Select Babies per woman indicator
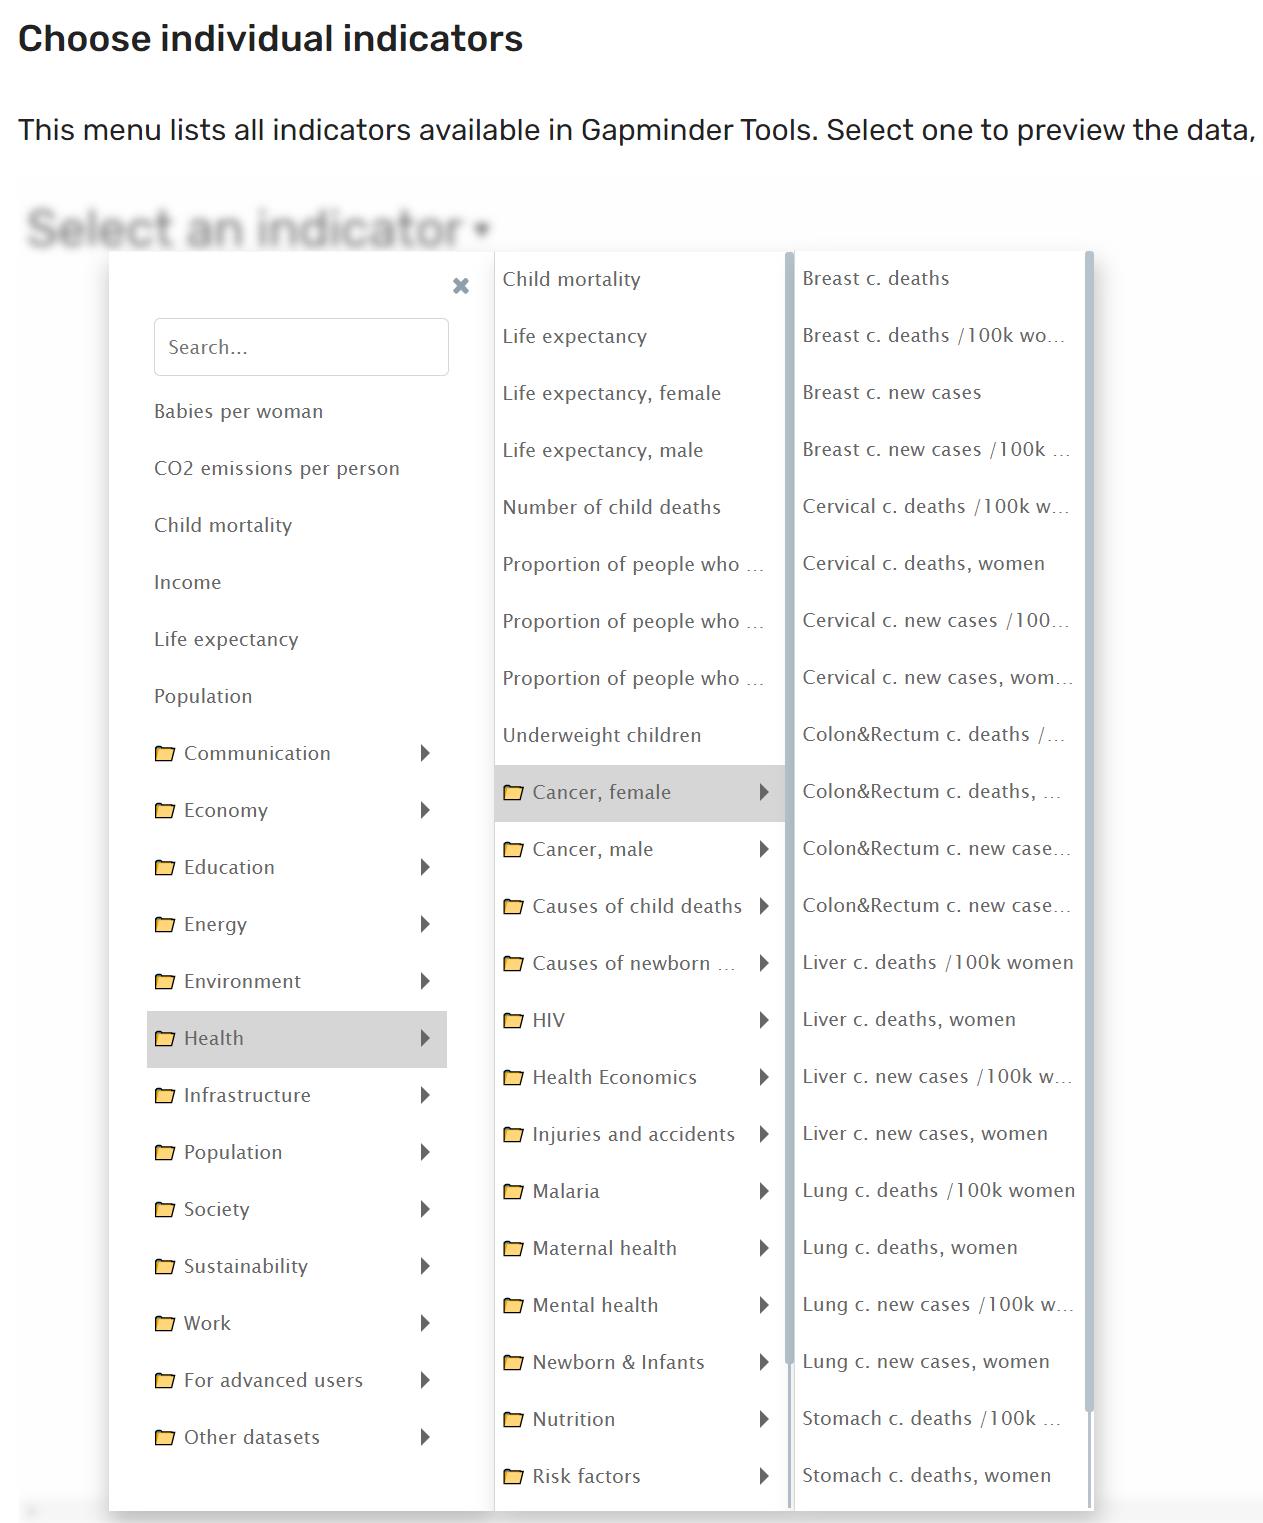This screenshot has height=1523, width=1263. click(238, 412)
